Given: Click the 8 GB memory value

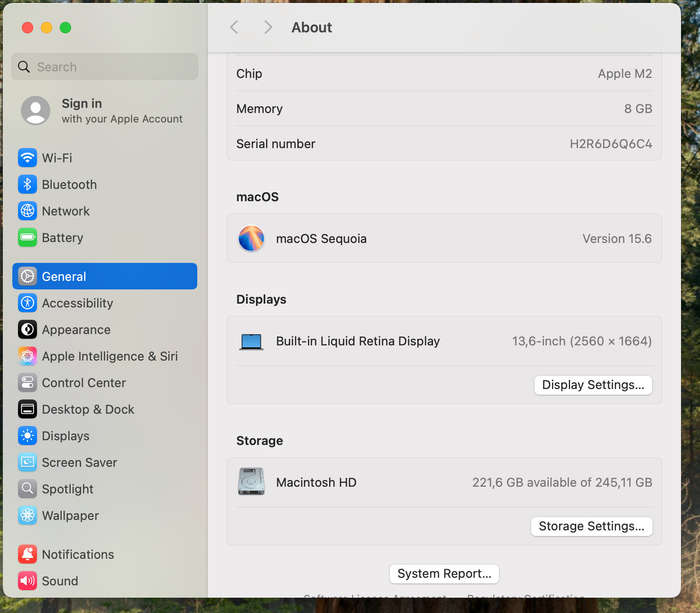Looking at the screenshot, I should [638, 108].
